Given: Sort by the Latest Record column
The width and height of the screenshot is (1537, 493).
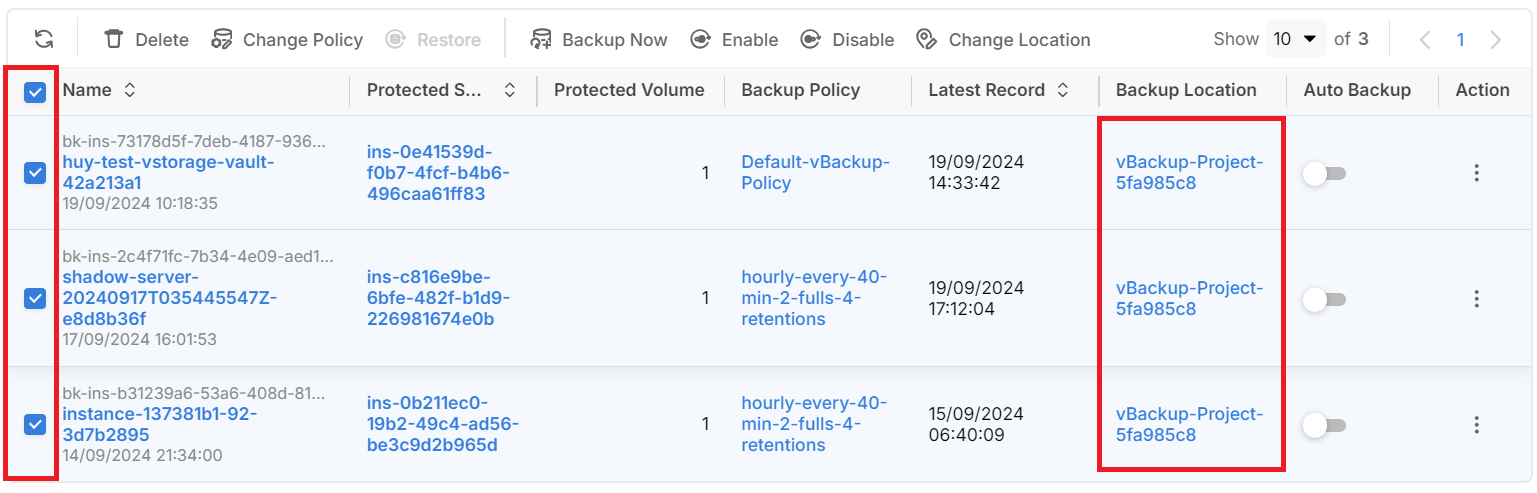Looking at the screenshot, I should 1063,90.
